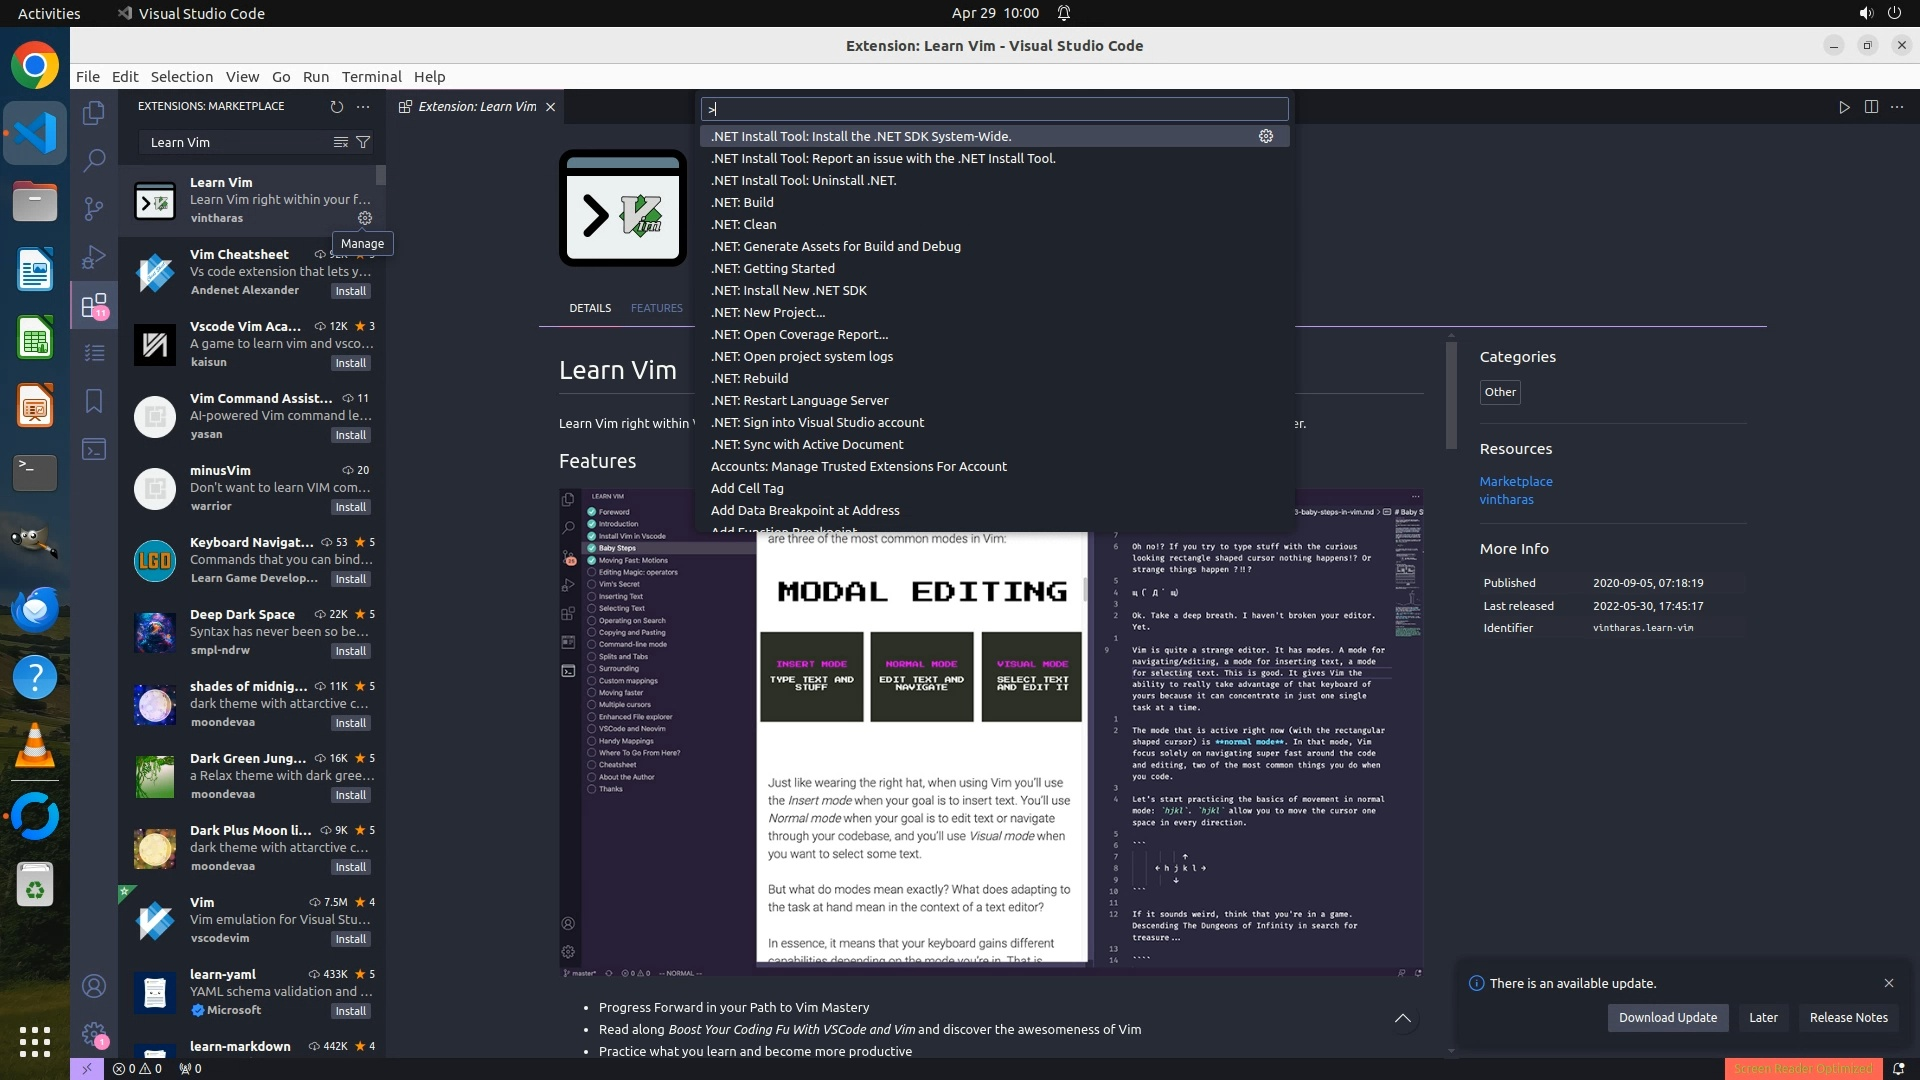Image resolution: width=1920 pixels, height=1080 pixels.
Task: Open the Terminal menu
Action: click(x=371, y=77)
